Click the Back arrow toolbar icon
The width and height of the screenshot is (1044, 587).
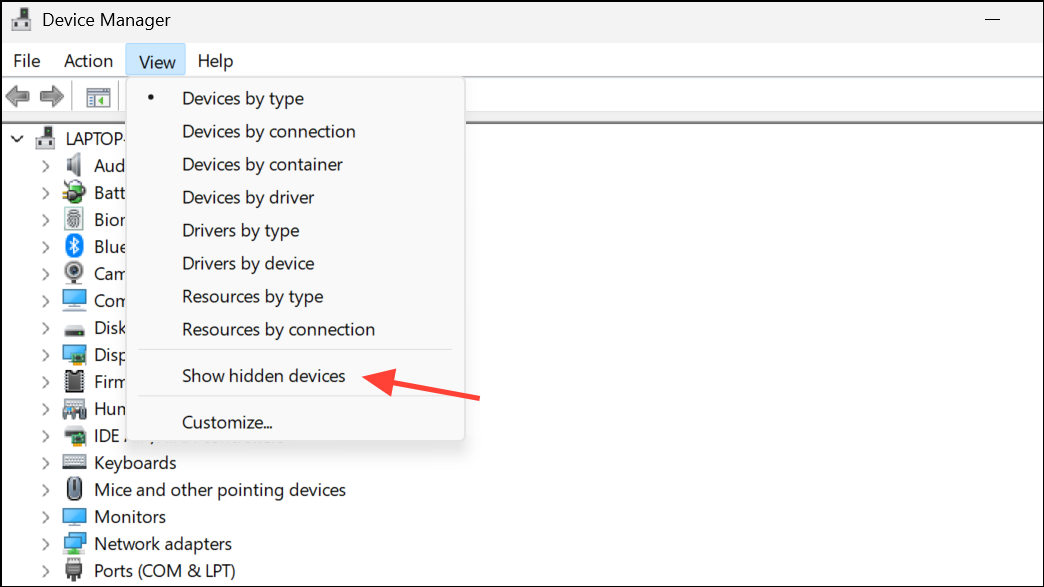(17, 97)
